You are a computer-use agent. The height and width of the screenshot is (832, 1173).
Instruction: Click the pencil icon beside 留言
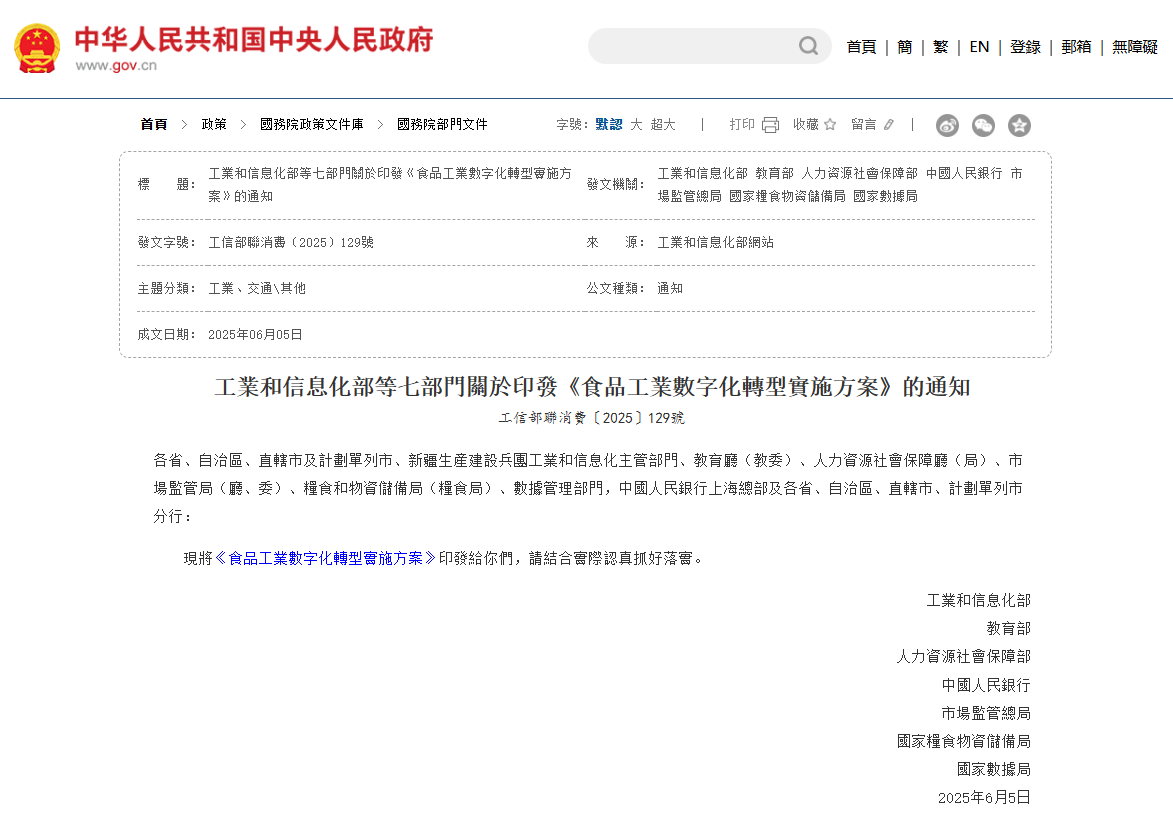click(x=888, y=124)
